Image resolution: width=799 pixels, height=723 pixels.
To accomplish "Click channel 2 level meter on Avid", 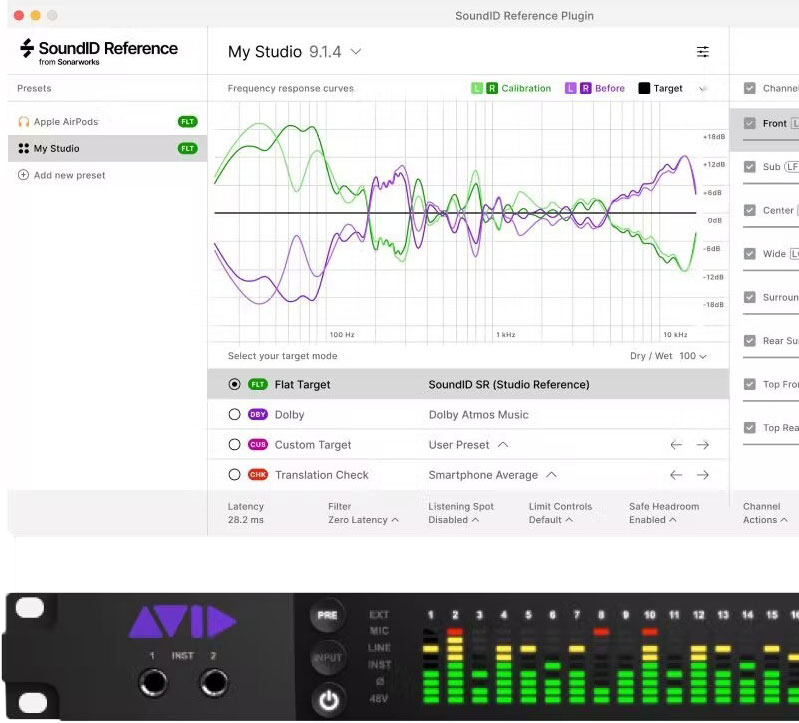I will pos(455,665).
